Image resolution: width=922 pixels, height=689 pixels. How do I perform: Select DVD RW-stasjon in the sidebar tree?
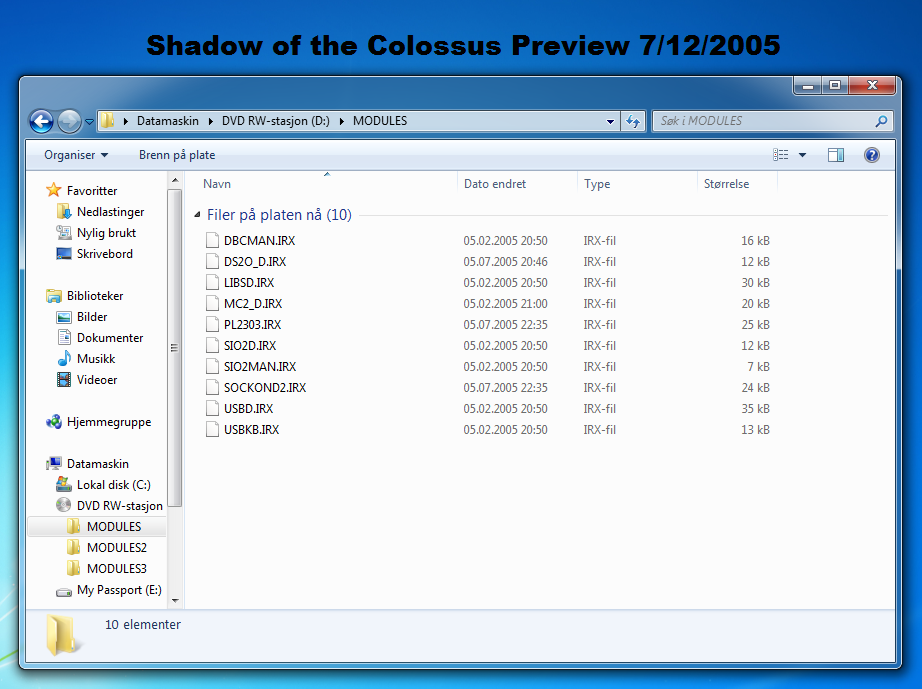[119, 506]
